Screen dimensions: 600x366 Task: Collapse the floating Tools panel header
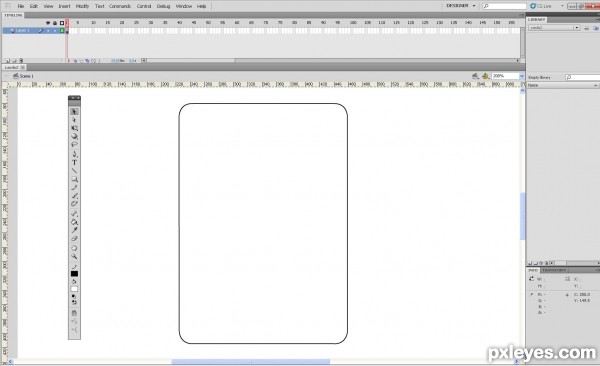74,98
